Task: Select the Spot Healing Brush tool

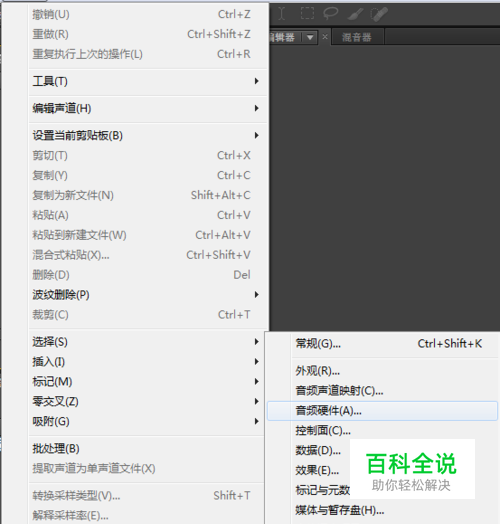Action: click(379, 14)
